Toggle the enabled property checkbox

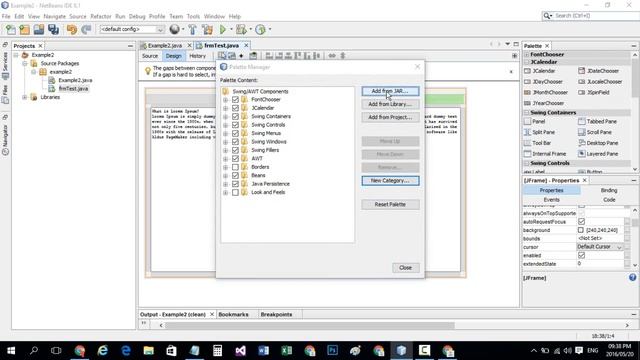click(581, 256)
